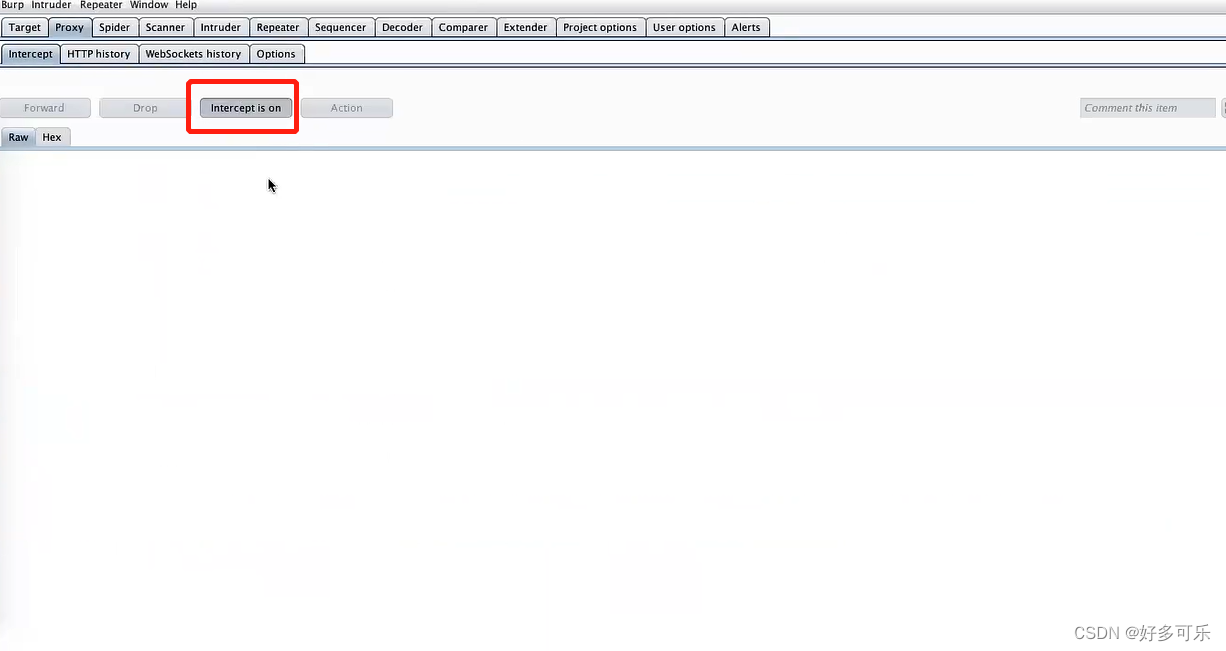Image resolution: width=1226 pixels, height=651 pixels.
Task: Open the HTTP history sub-tab
Action: [x=99, y=54]
